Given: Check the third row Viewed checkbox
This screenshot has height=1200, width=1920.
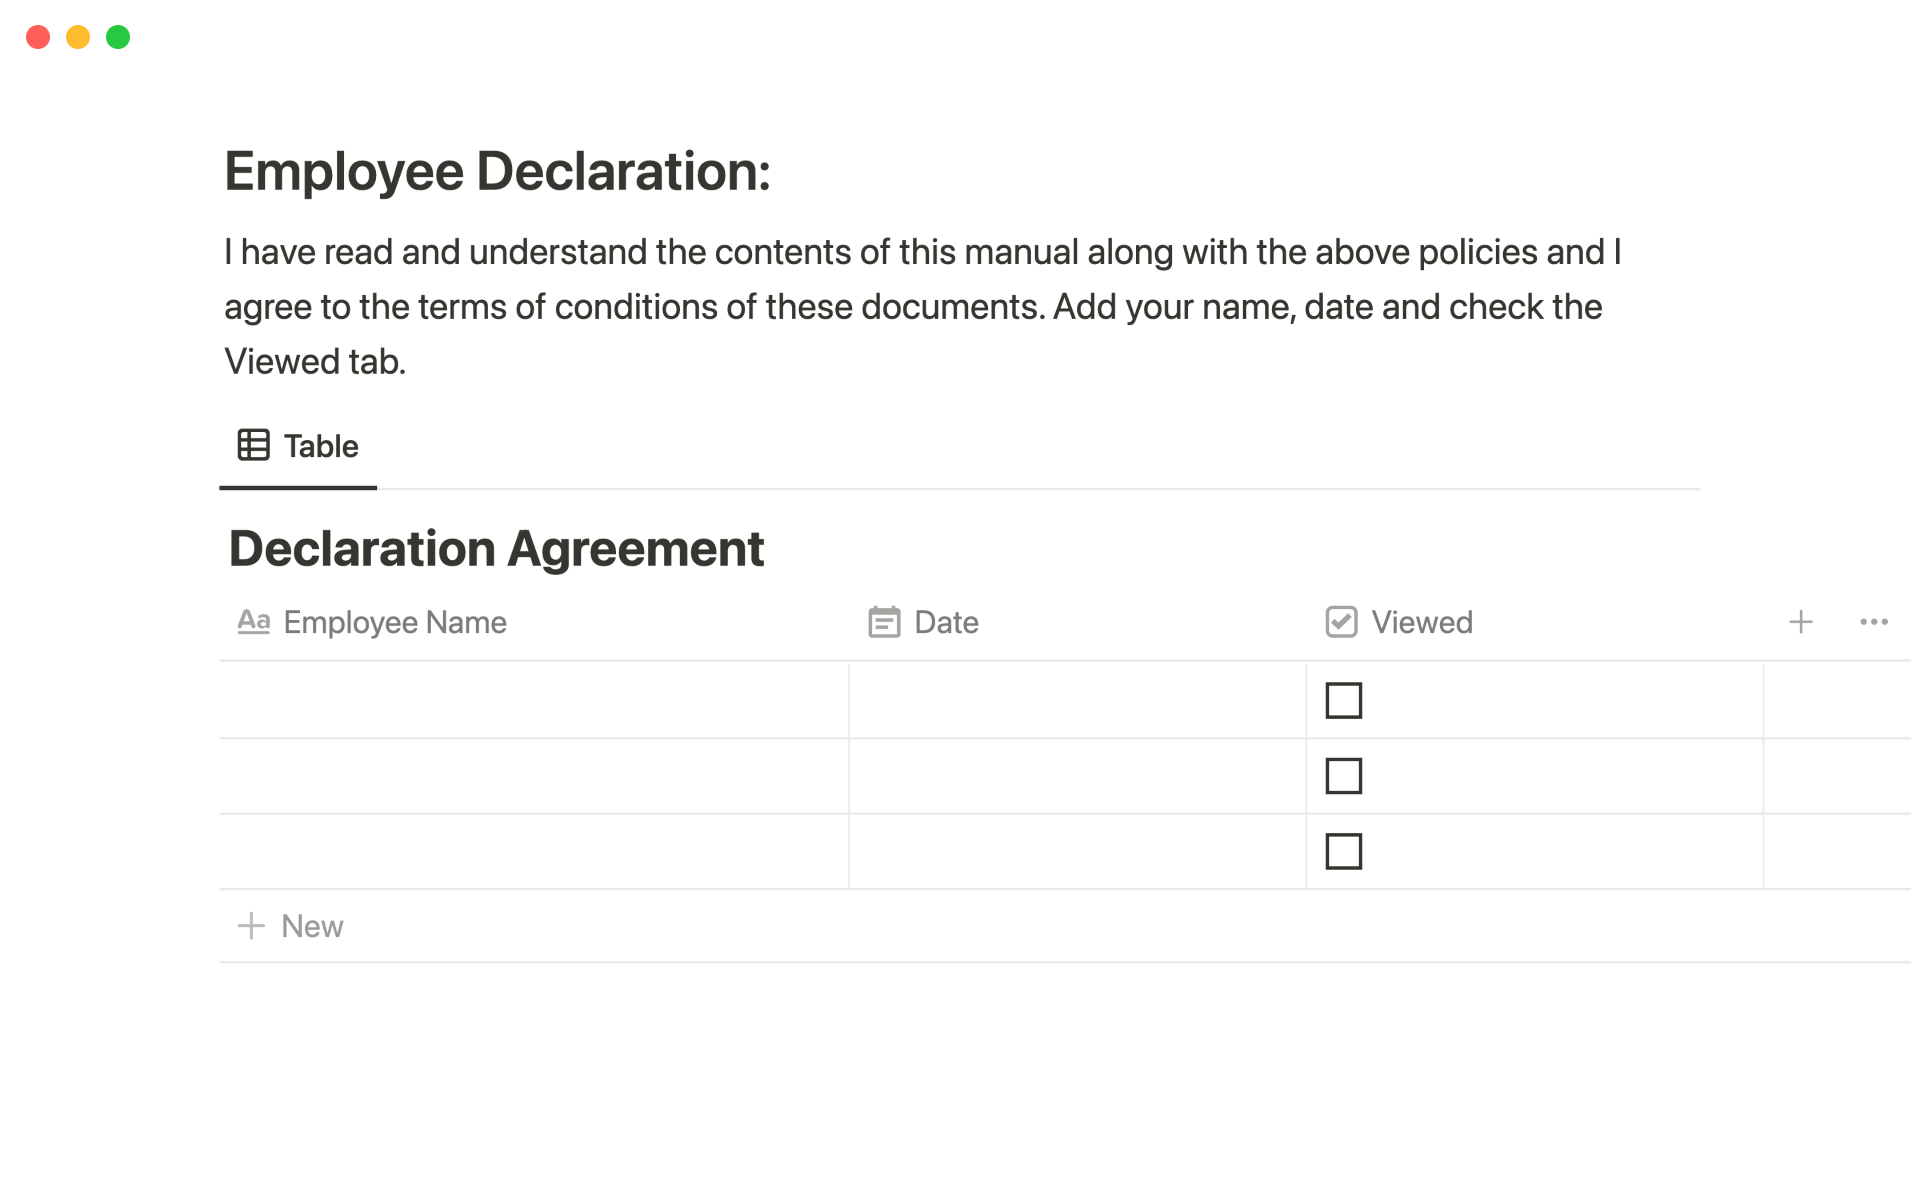Looking at the screenshot, I should tap(1343, 852).
